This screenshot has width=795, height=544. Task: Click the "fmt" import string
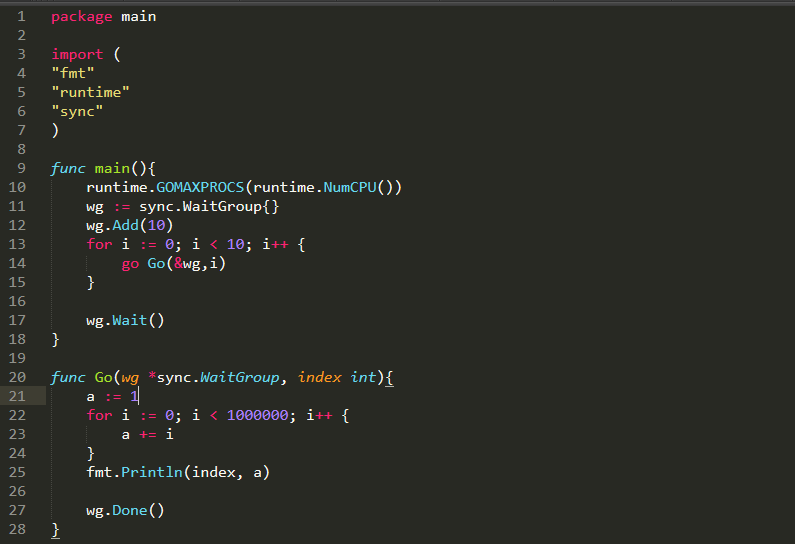(x=73, y=73)
